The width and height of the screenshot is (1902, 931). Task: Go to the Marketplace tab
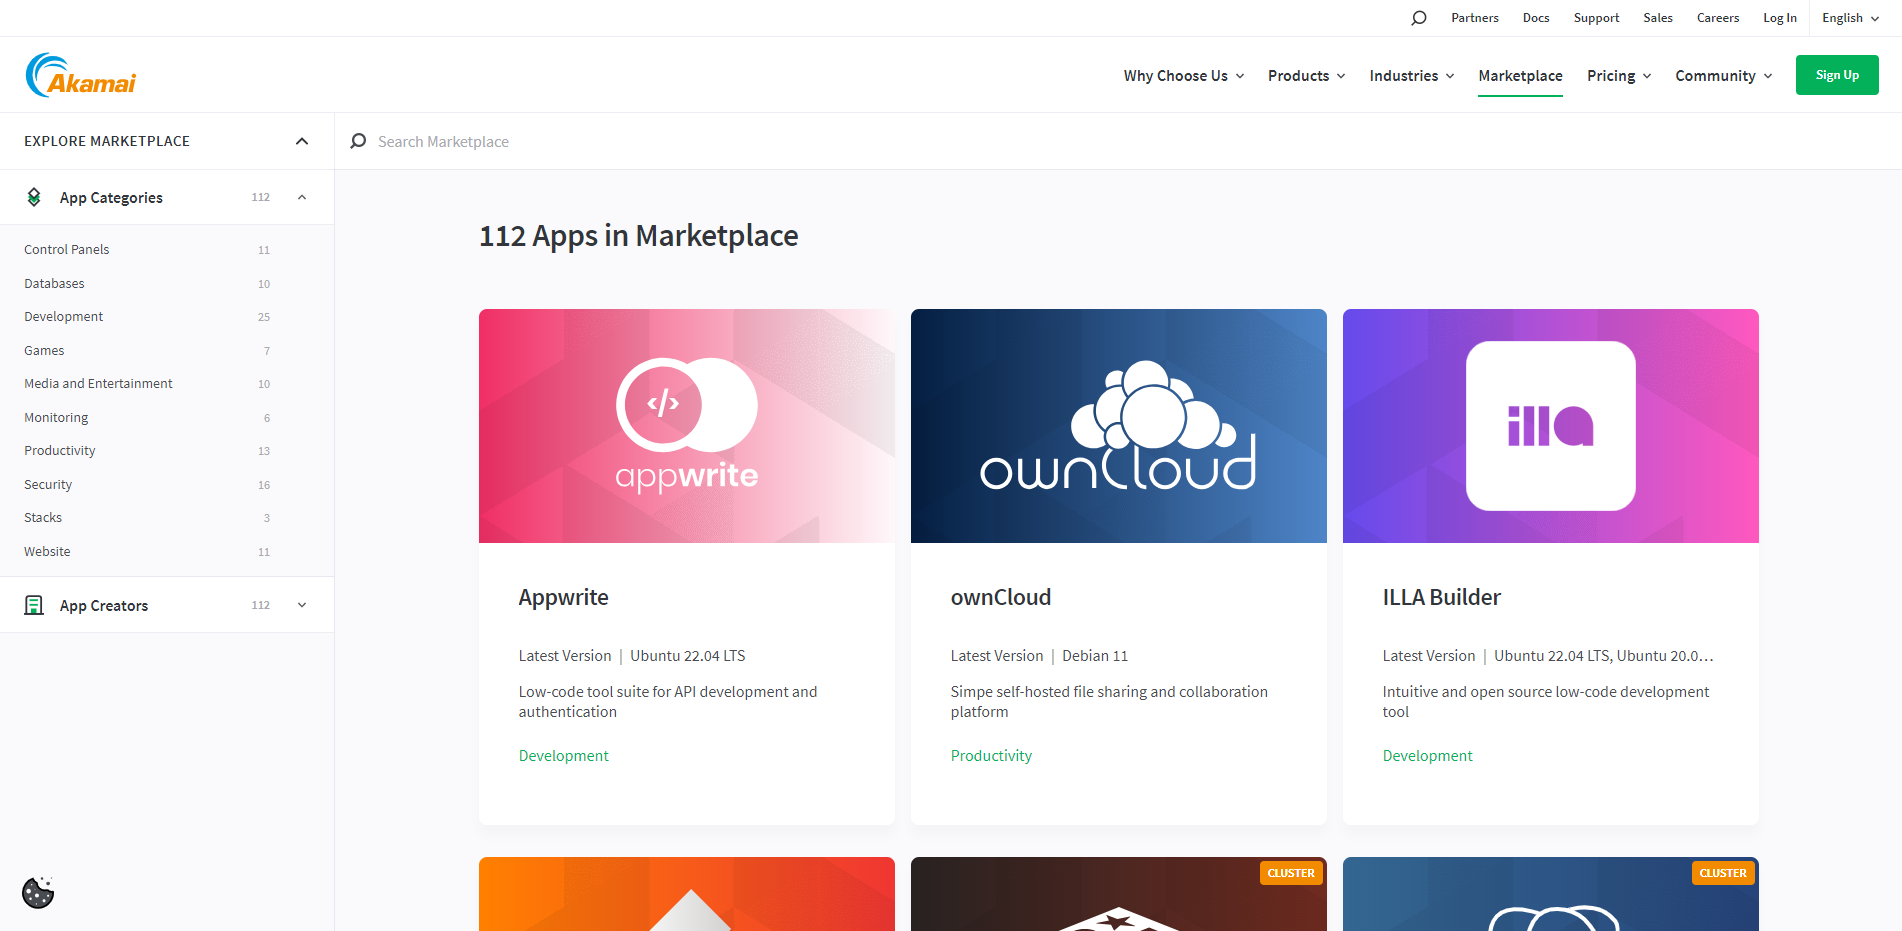(x=1520, y=76)
